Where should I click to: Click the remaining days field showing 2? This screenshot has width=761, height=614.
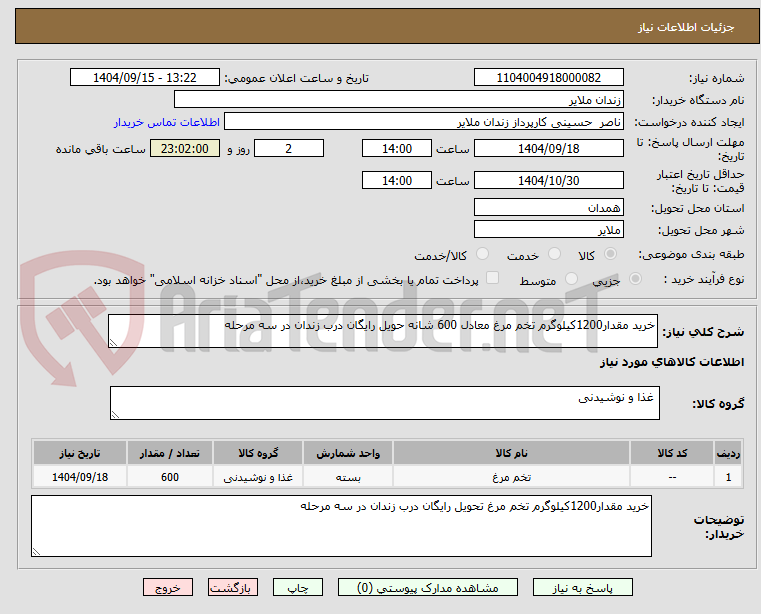click(289, 149)
